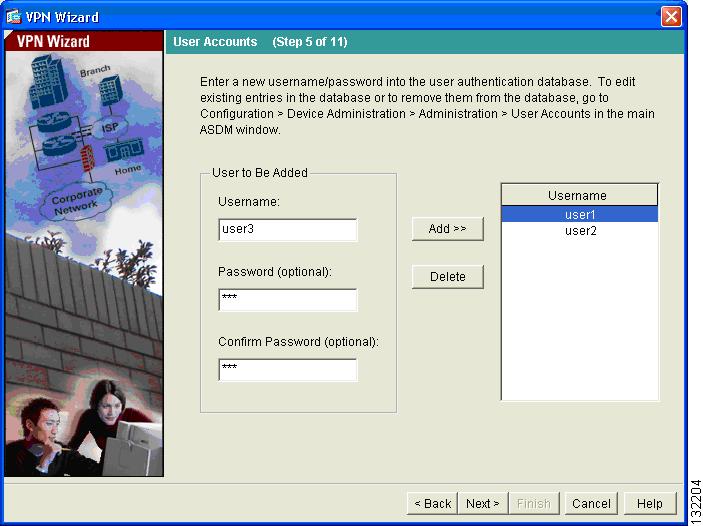
Task: Go to previous step with Back
Action: coord(432,504)
